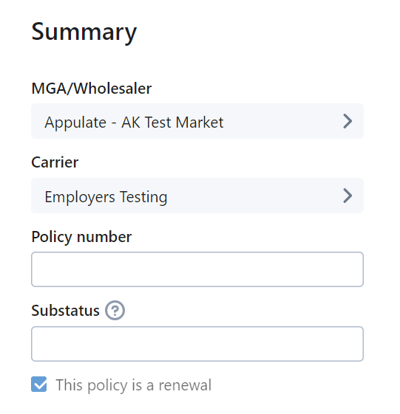The height and width of the screenshot is (414, 400).
Task: Uncheck 'This policy is a renewal' checkbox
Action: (x=39, y=384)
